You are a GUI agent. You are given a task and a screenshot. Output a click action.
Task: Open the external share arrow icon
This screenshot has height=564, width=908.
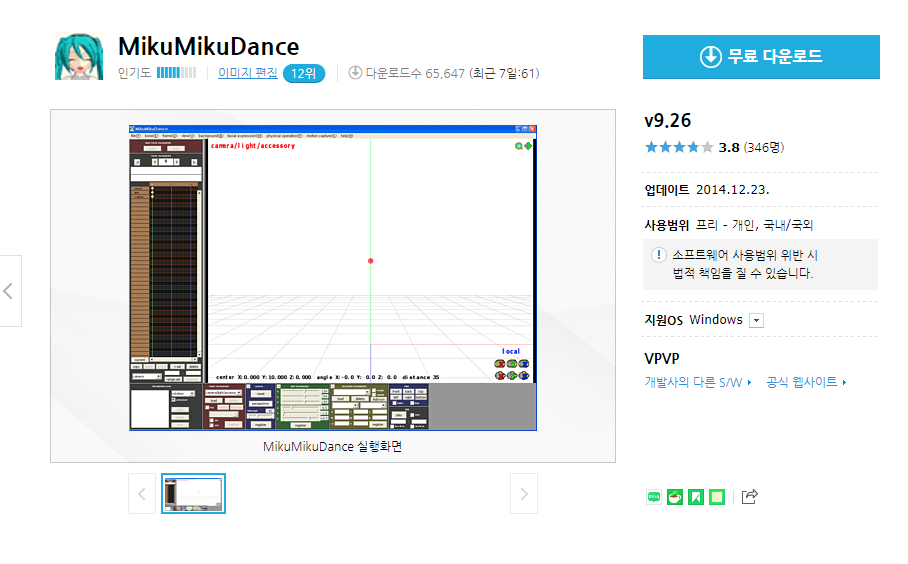(749, 497)
